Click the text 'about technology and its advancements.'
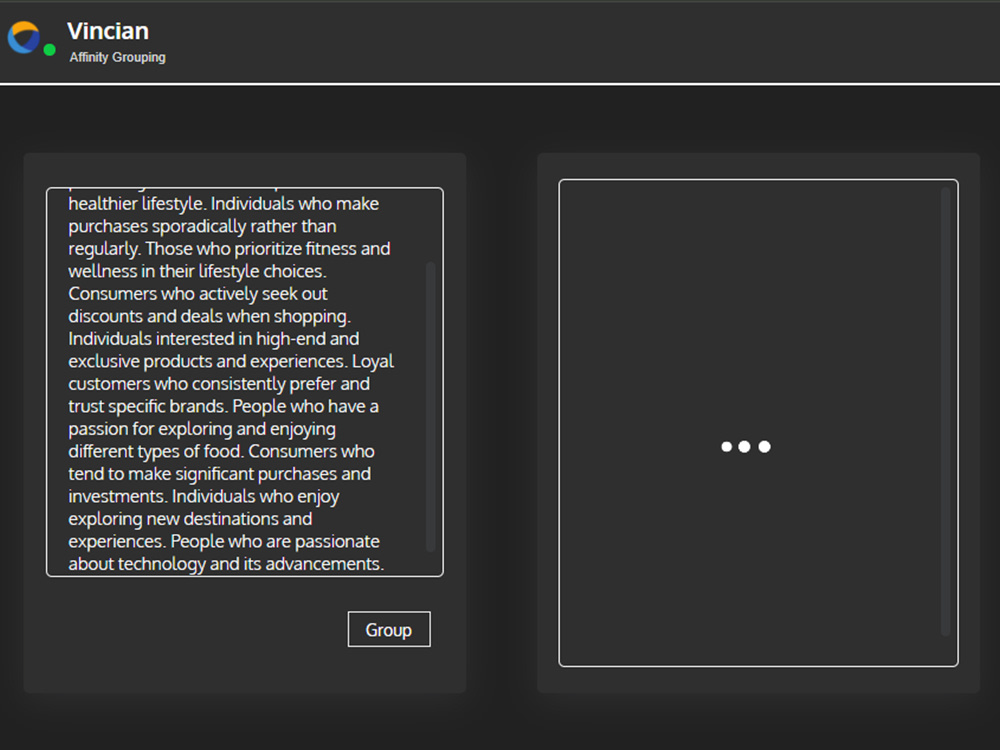This screenshot has width=1000, height=750. (226, 564)
